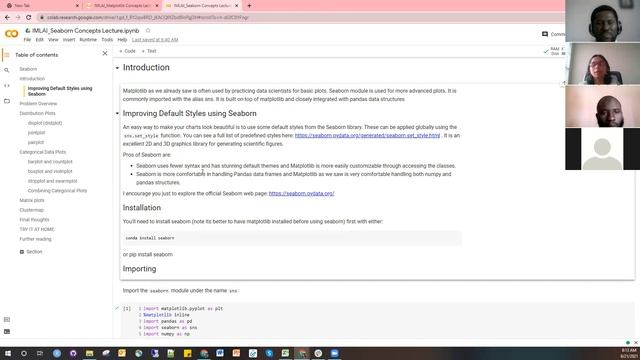Click the Last saved link
The height and width of the screenshot is (360, 640).
155,40
